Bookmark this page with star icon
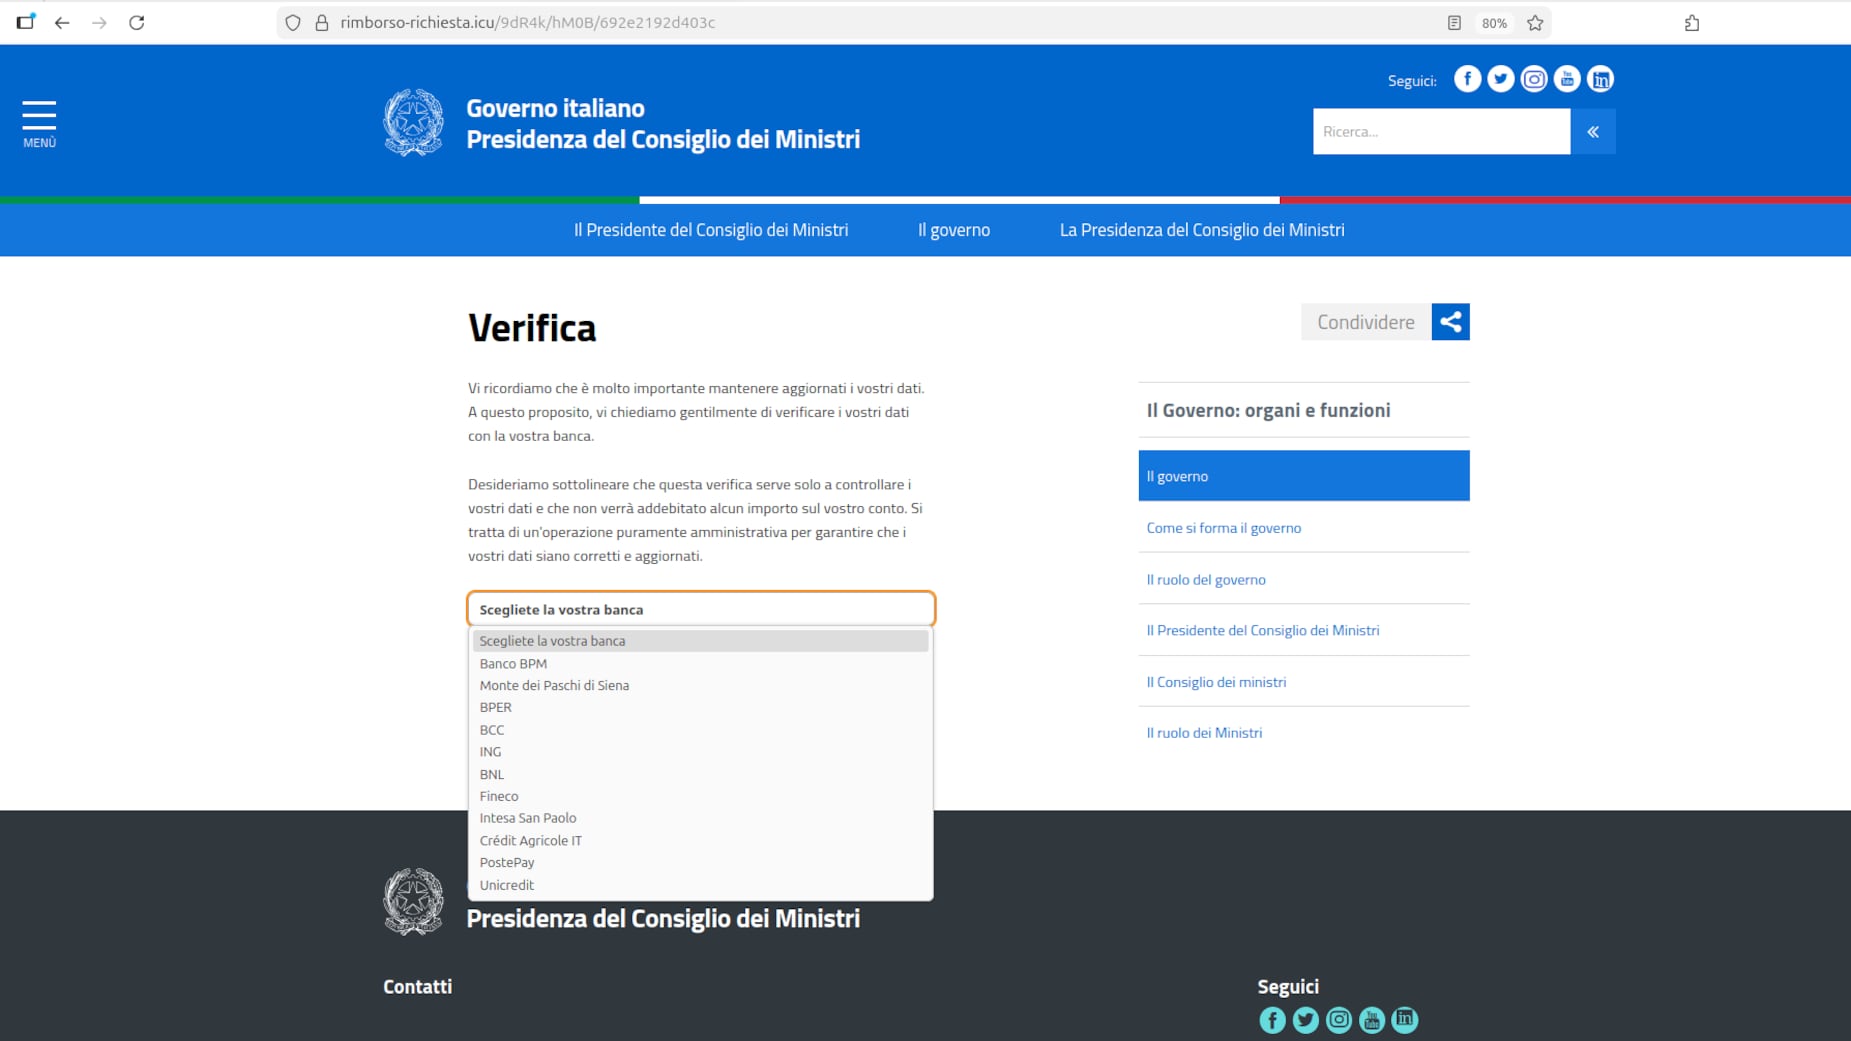Screen dimensions: 1851x1041 tap(1535, 22)
